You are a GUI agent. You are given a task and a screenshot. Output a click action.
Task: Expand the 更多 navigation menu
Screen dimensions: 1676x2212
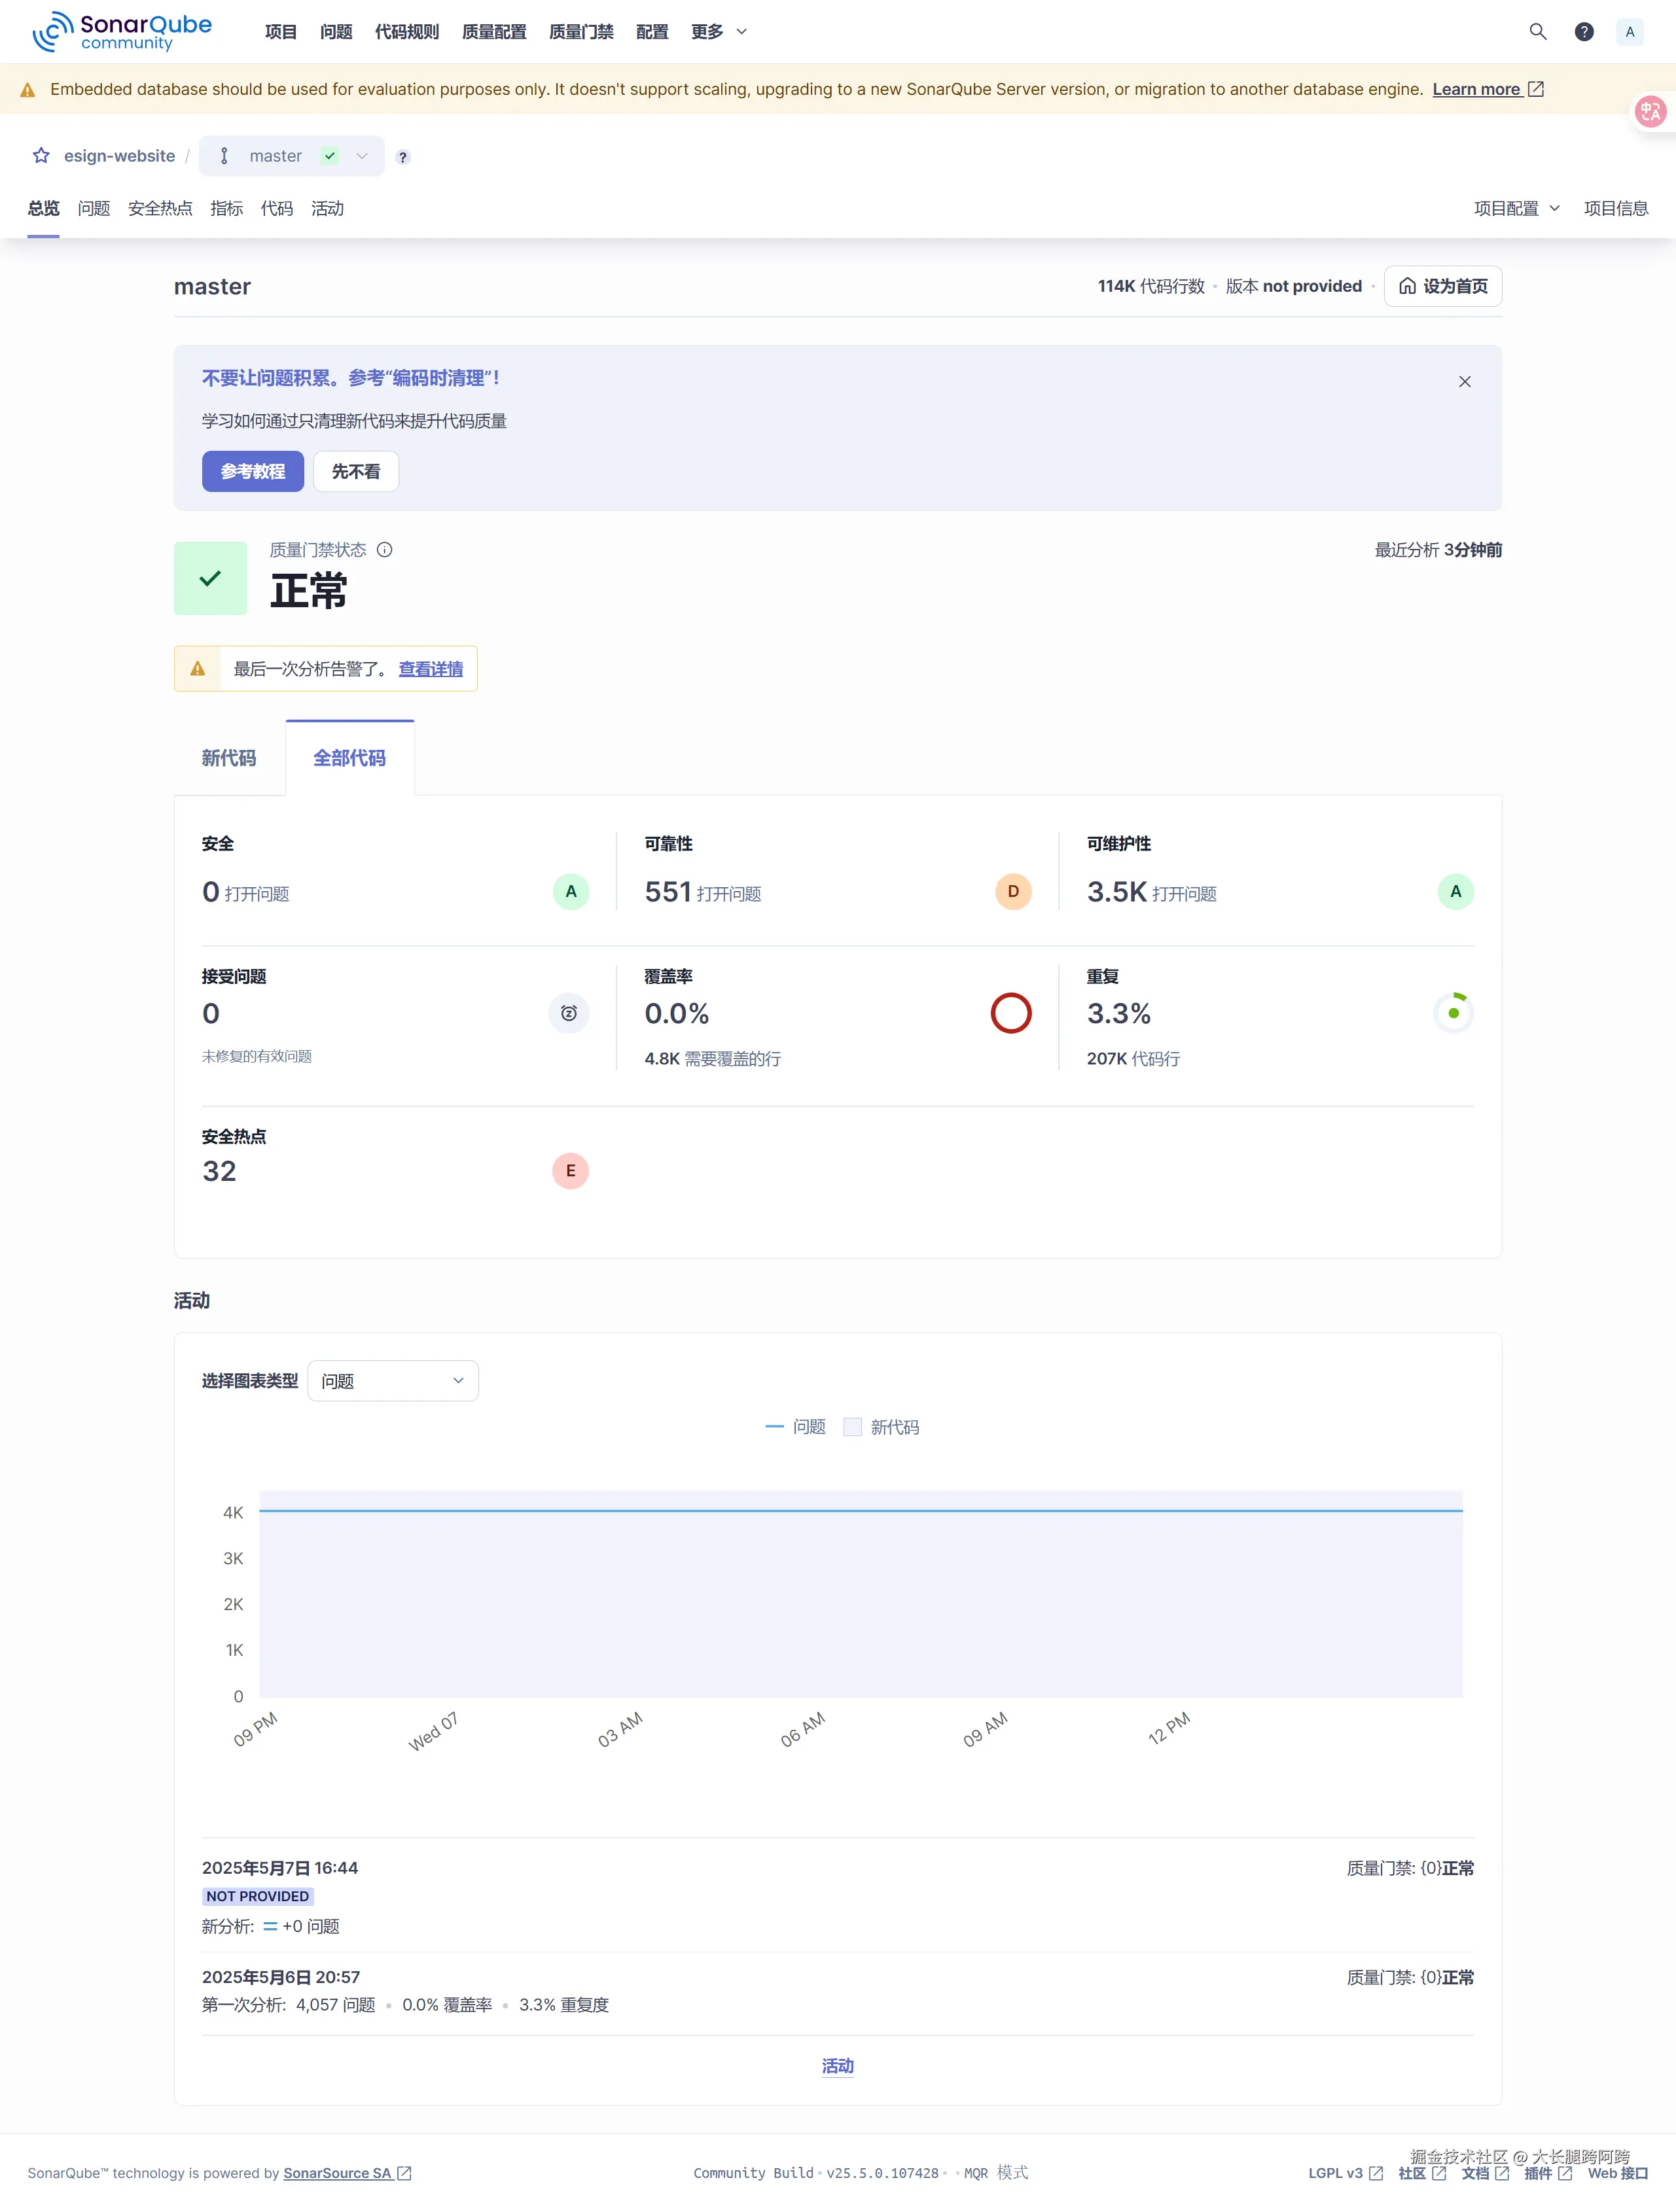pos(717,31)
